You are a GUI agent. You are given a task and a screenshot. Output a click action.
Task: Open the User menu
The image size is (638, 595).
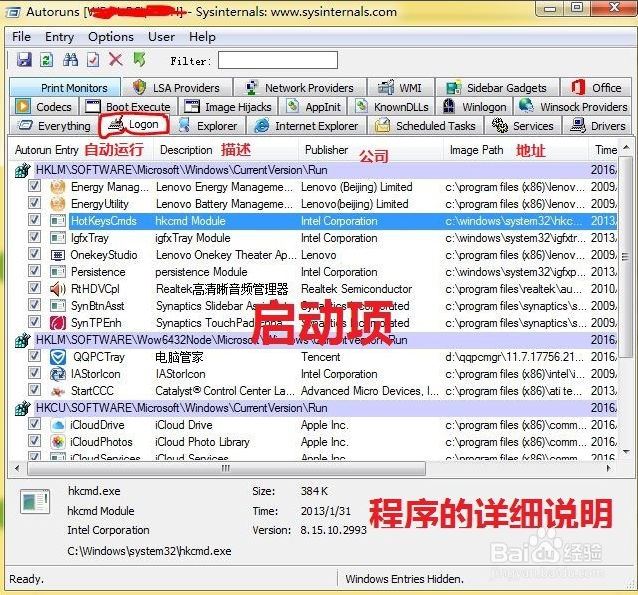click(x=162, y=37)
